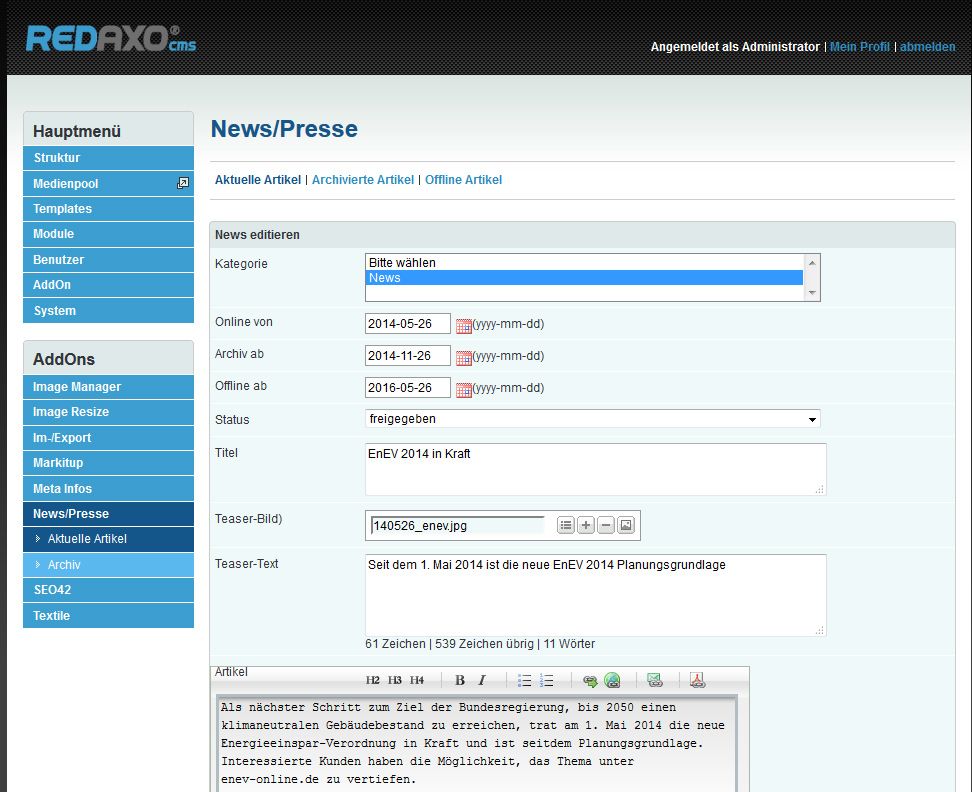This screenshot has width=972, height=792.
Task: Insert bulleted list in article editor
Action: (525, 680)
